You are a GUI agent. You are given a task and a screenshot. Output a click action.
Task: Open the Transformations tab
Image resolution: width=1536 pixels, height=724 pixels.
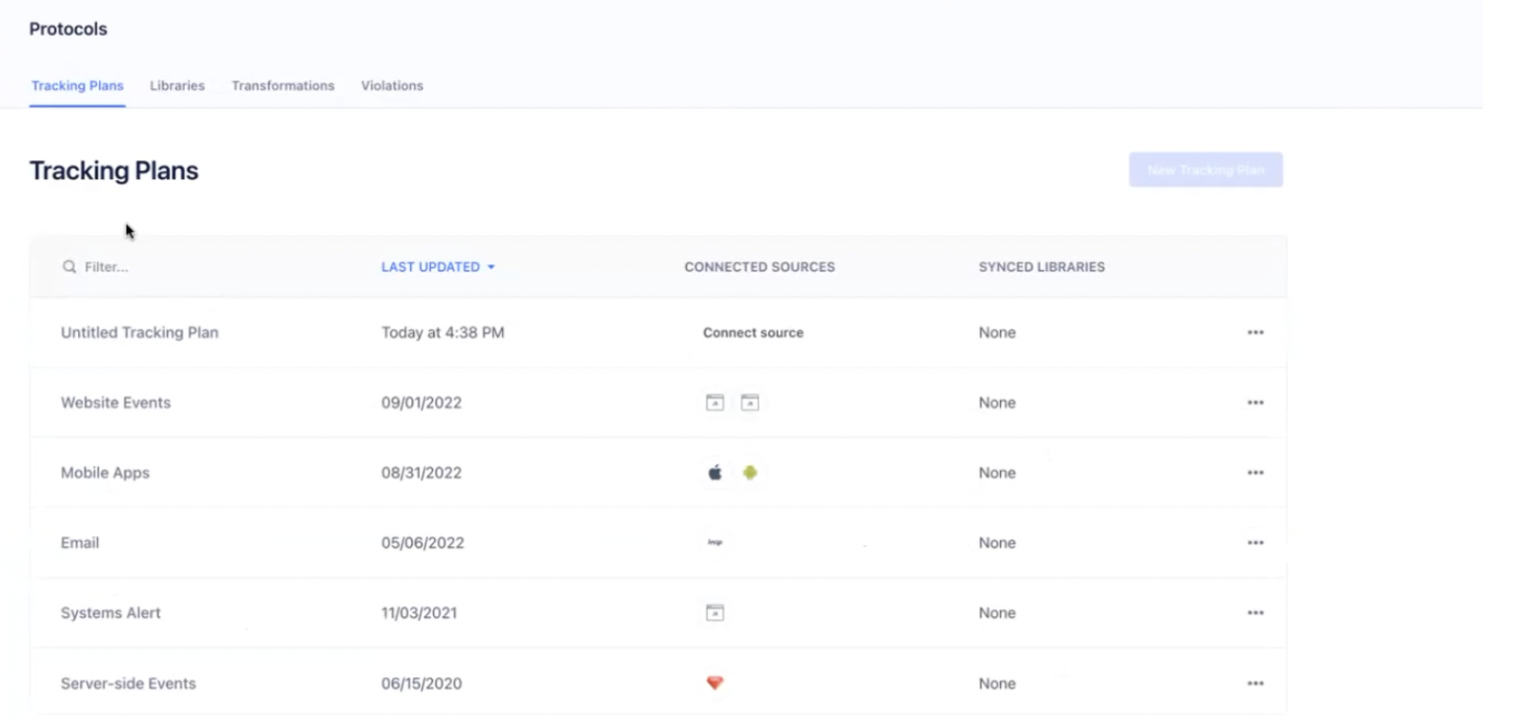283,86
